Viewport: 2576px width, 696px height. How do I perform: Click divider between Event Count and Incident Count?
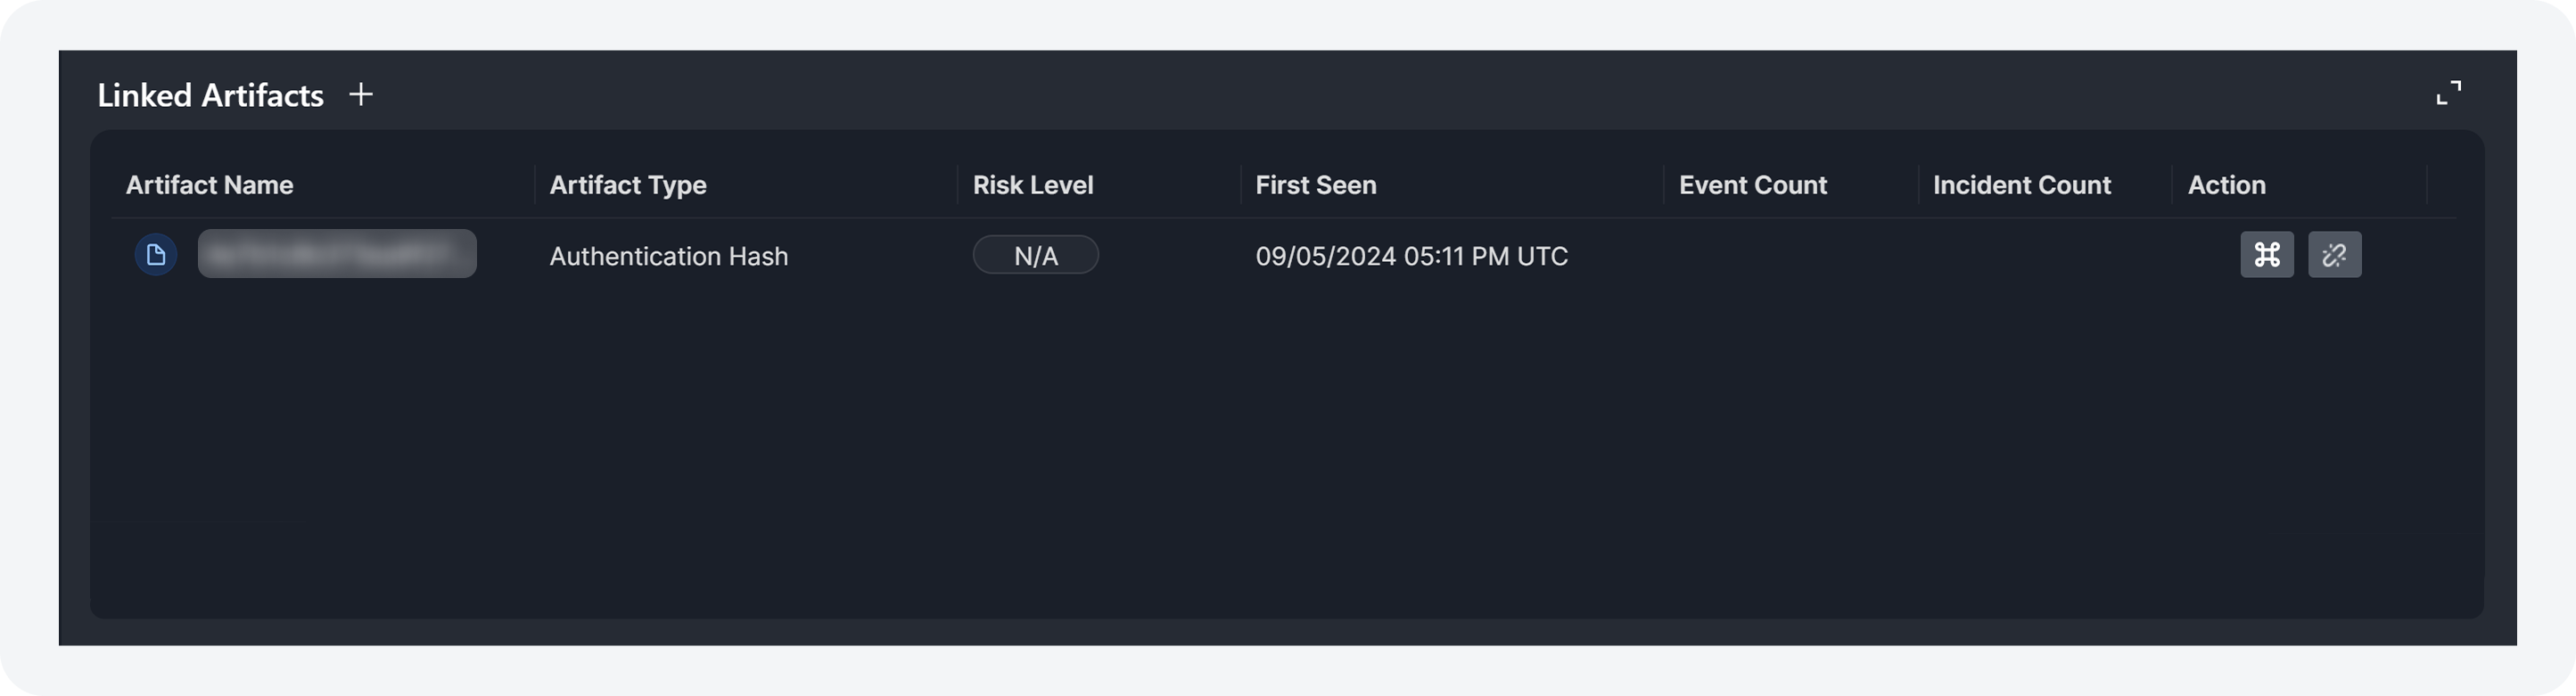pyautogui.click(x=1918, y=185)
